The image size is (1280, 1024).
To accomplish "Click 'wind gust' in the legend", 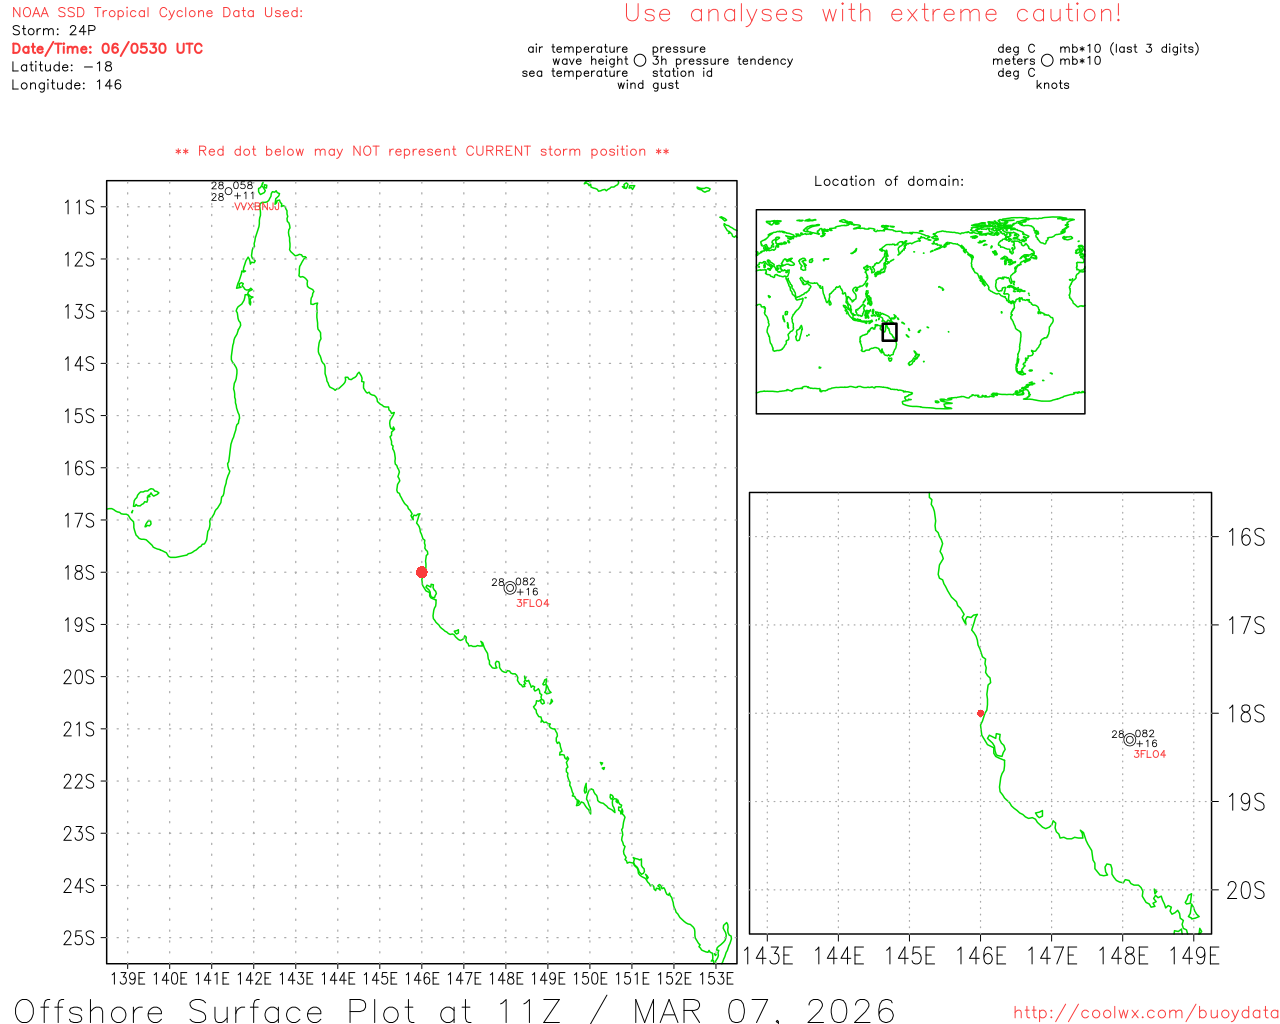I will click(648, 85).
